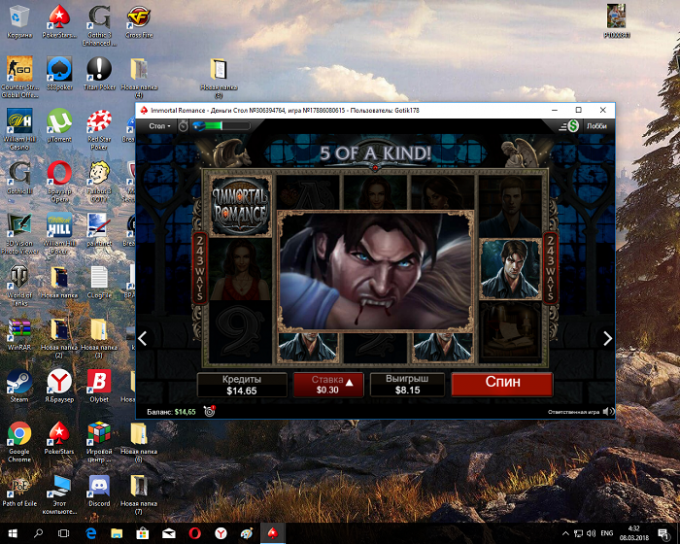Open Gothic III desktop shortcut
The image size is (680, 544).
(20, 178)
